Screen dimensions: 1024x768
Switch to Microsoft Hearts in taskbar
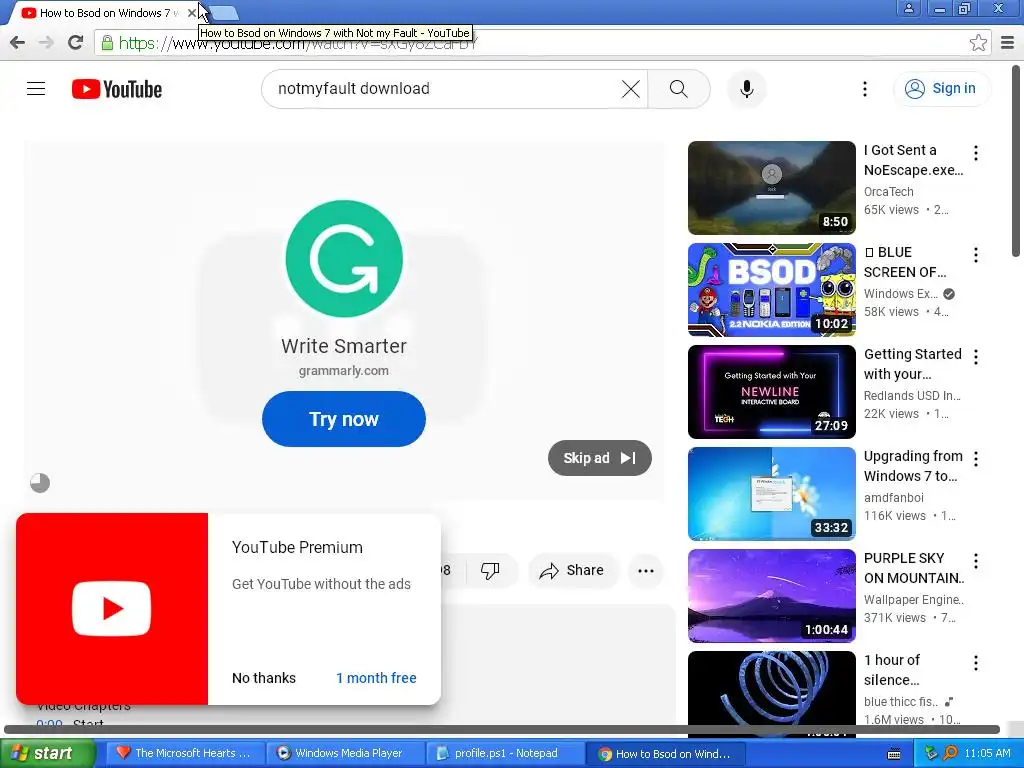[x=184, y=754]
